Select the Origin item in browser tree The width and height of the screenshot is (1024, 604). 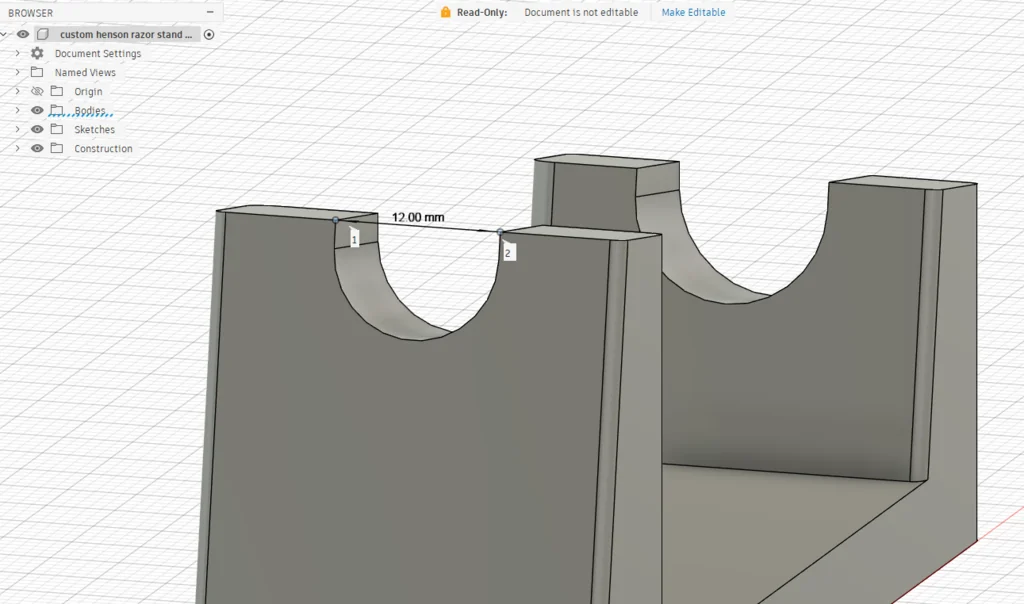pyautogui.click(x=88, y=91)
